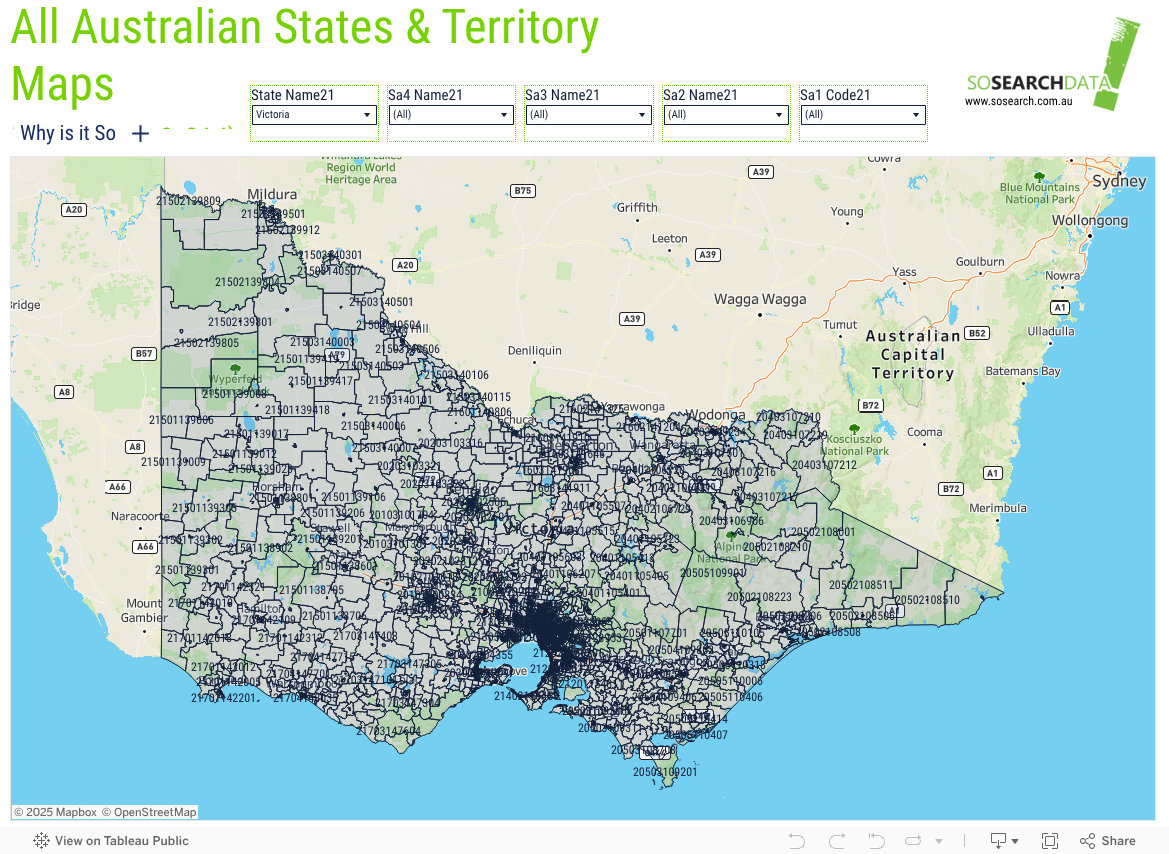The image size is (1169, 854).
Task: Enter full screen using the full-screen icon
Action: (x=1050, y=841)
